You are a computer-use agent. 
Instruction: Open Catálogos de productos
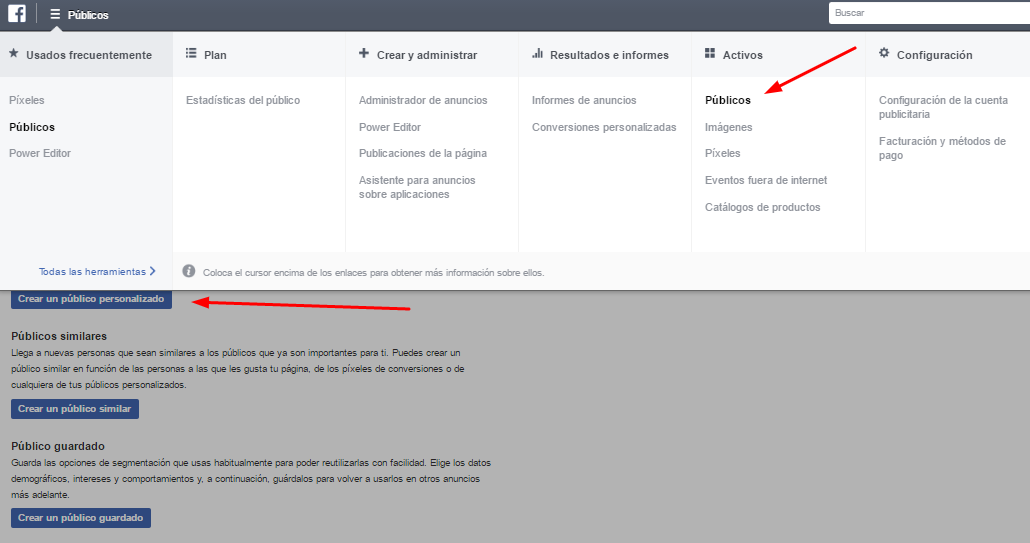(763, 207)
